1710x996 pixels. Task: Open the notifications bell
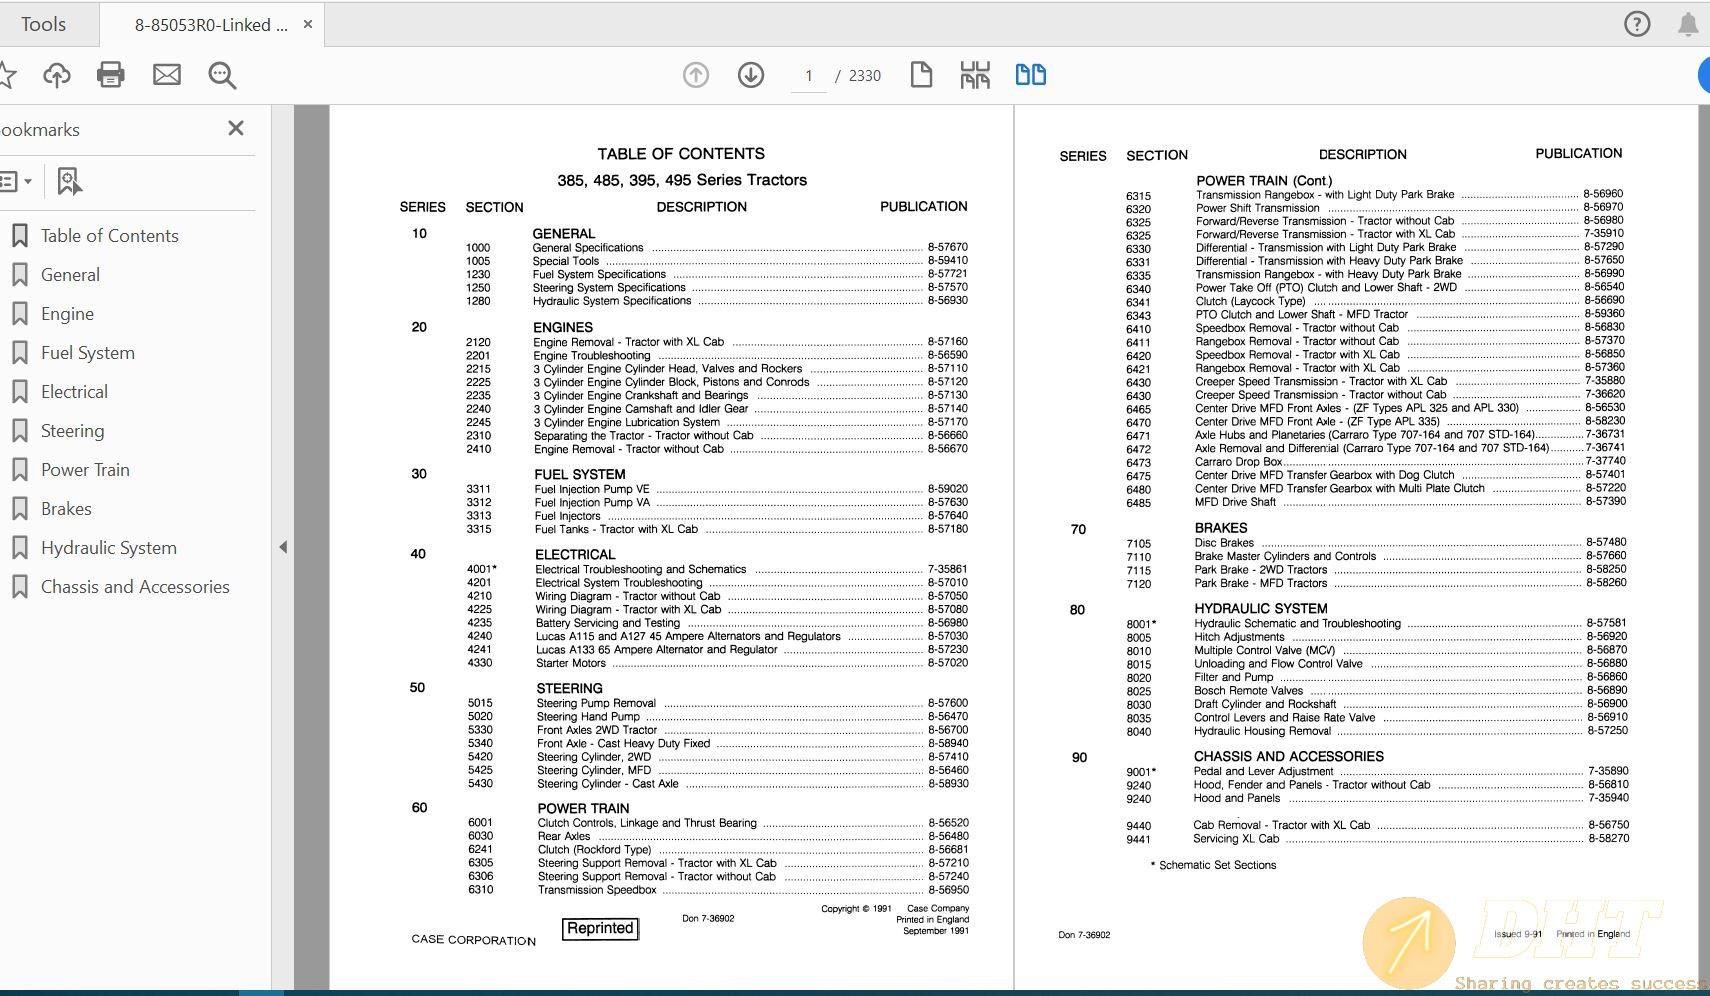tap(1688, 24)
